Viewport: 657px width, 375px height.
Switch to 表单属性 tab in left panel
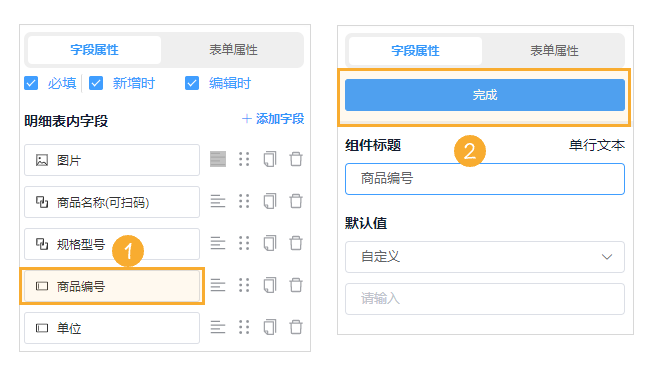(x=233, y=50)
